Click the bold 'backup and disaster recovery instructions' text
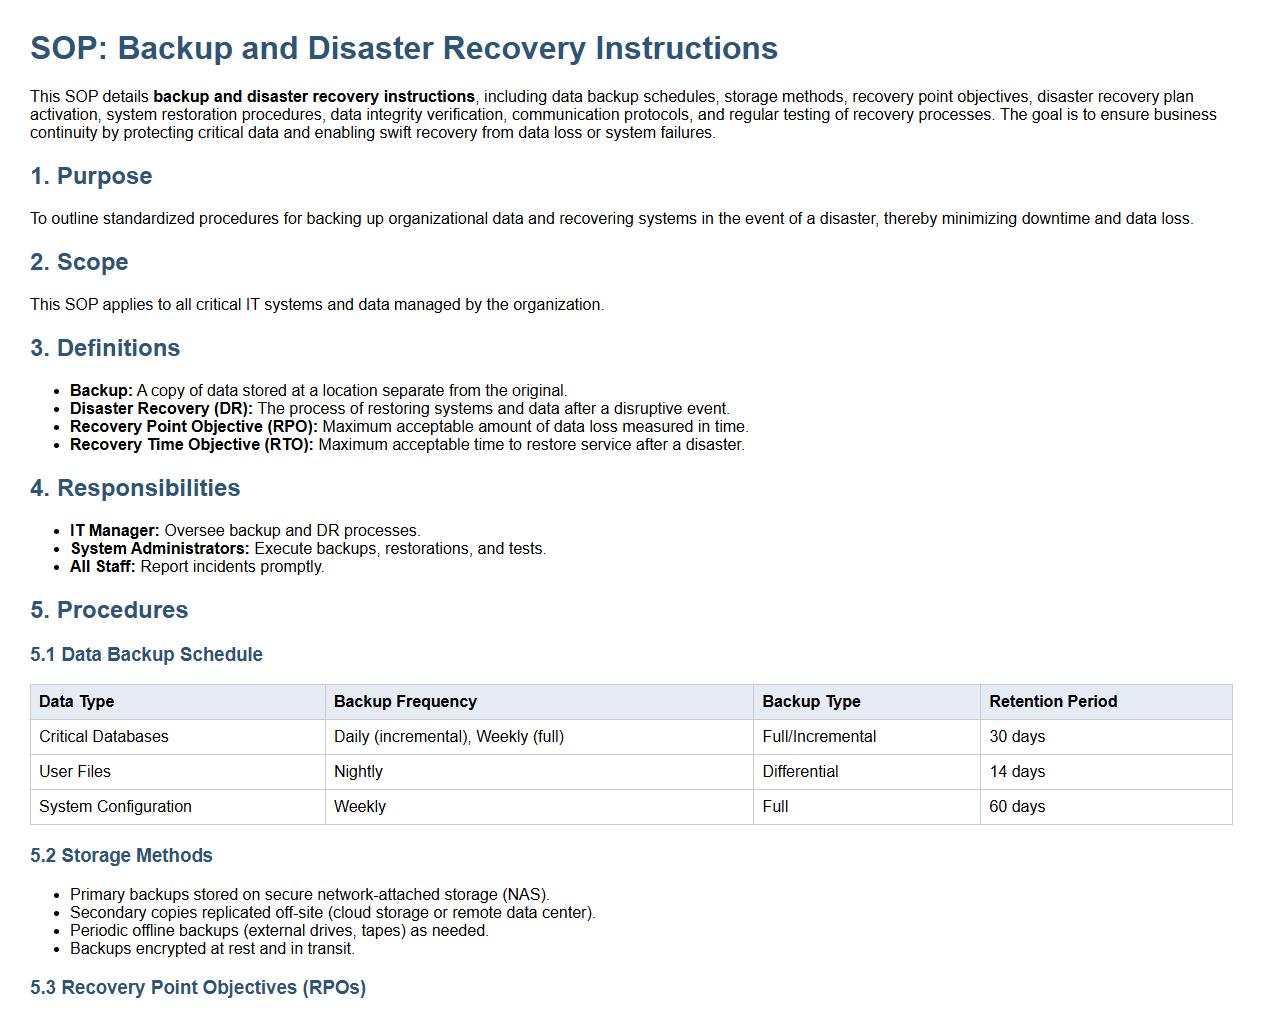This screenshot has height=1012, width=1263. point(314,97)
